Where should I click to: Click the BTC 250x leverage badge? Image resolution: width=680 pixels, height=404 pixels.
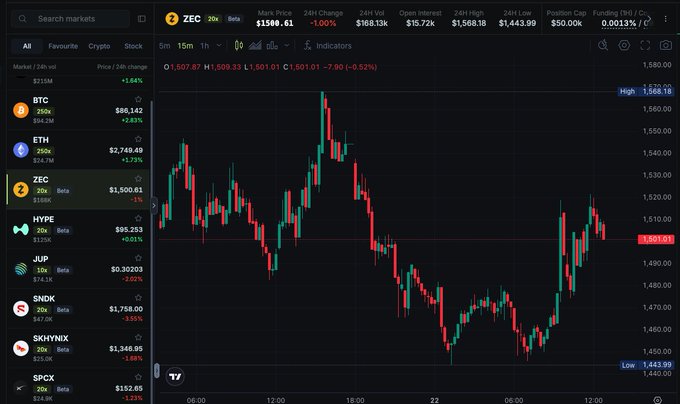pyautogui.click(x=43, y=111)
